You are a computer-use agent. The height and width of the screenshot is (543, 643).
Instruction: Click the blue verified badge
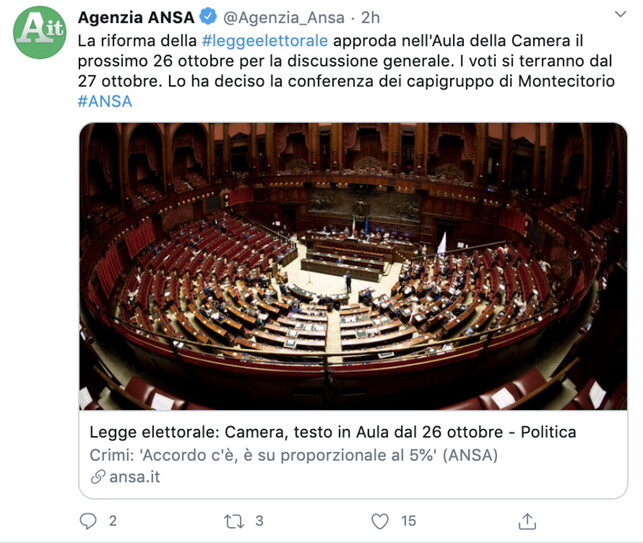[208, 17]
